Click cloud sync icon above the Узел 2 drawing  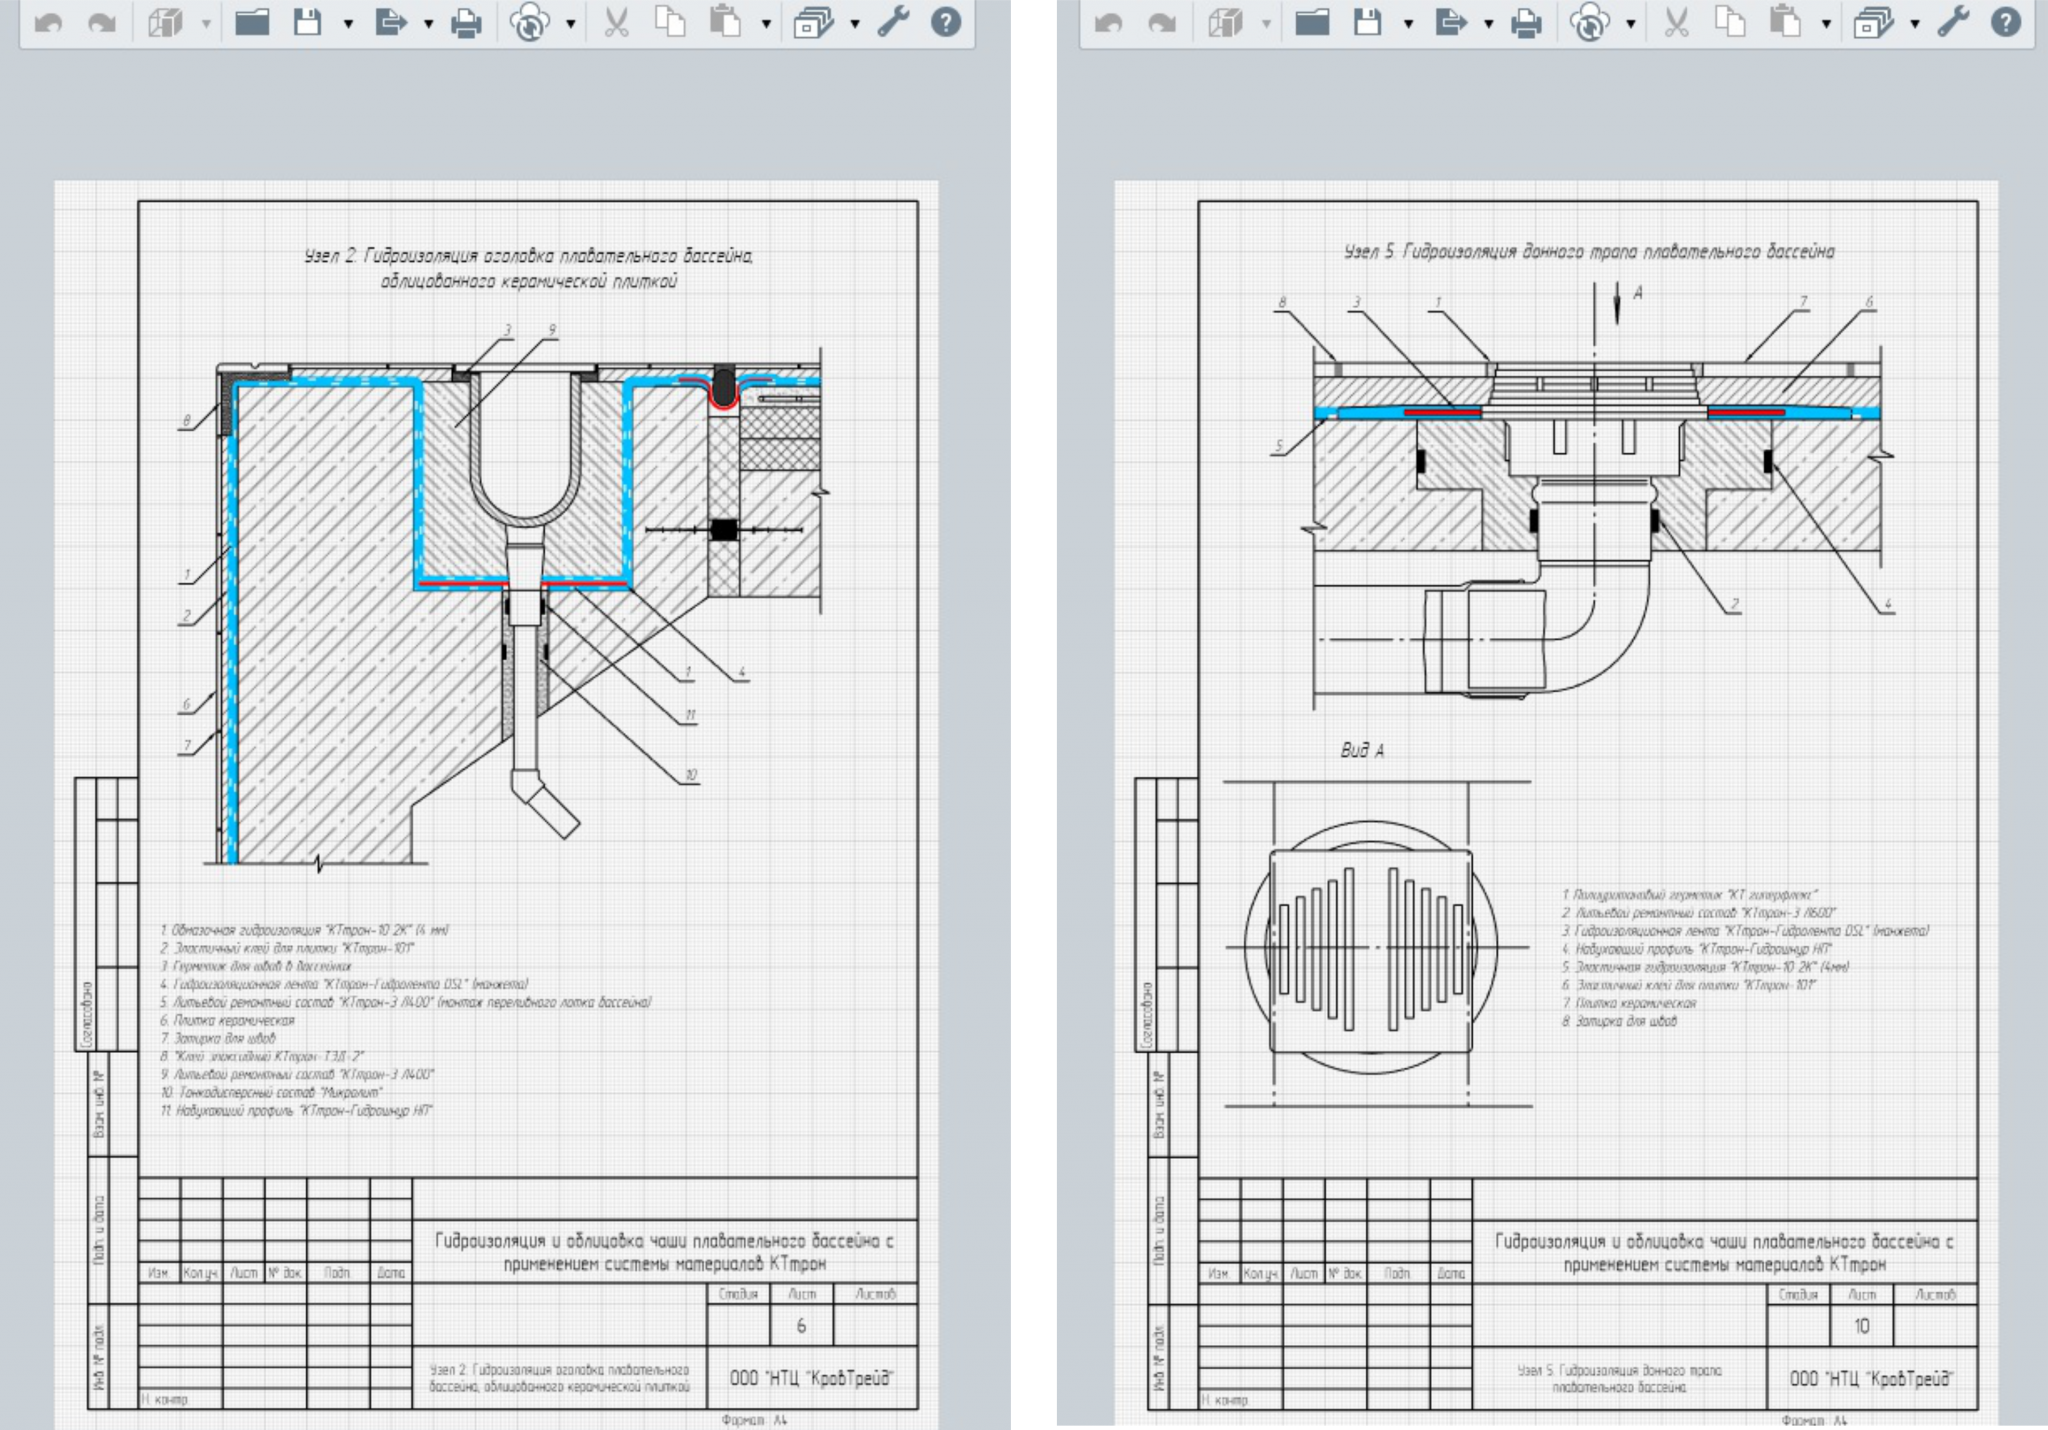pos(529,22)
